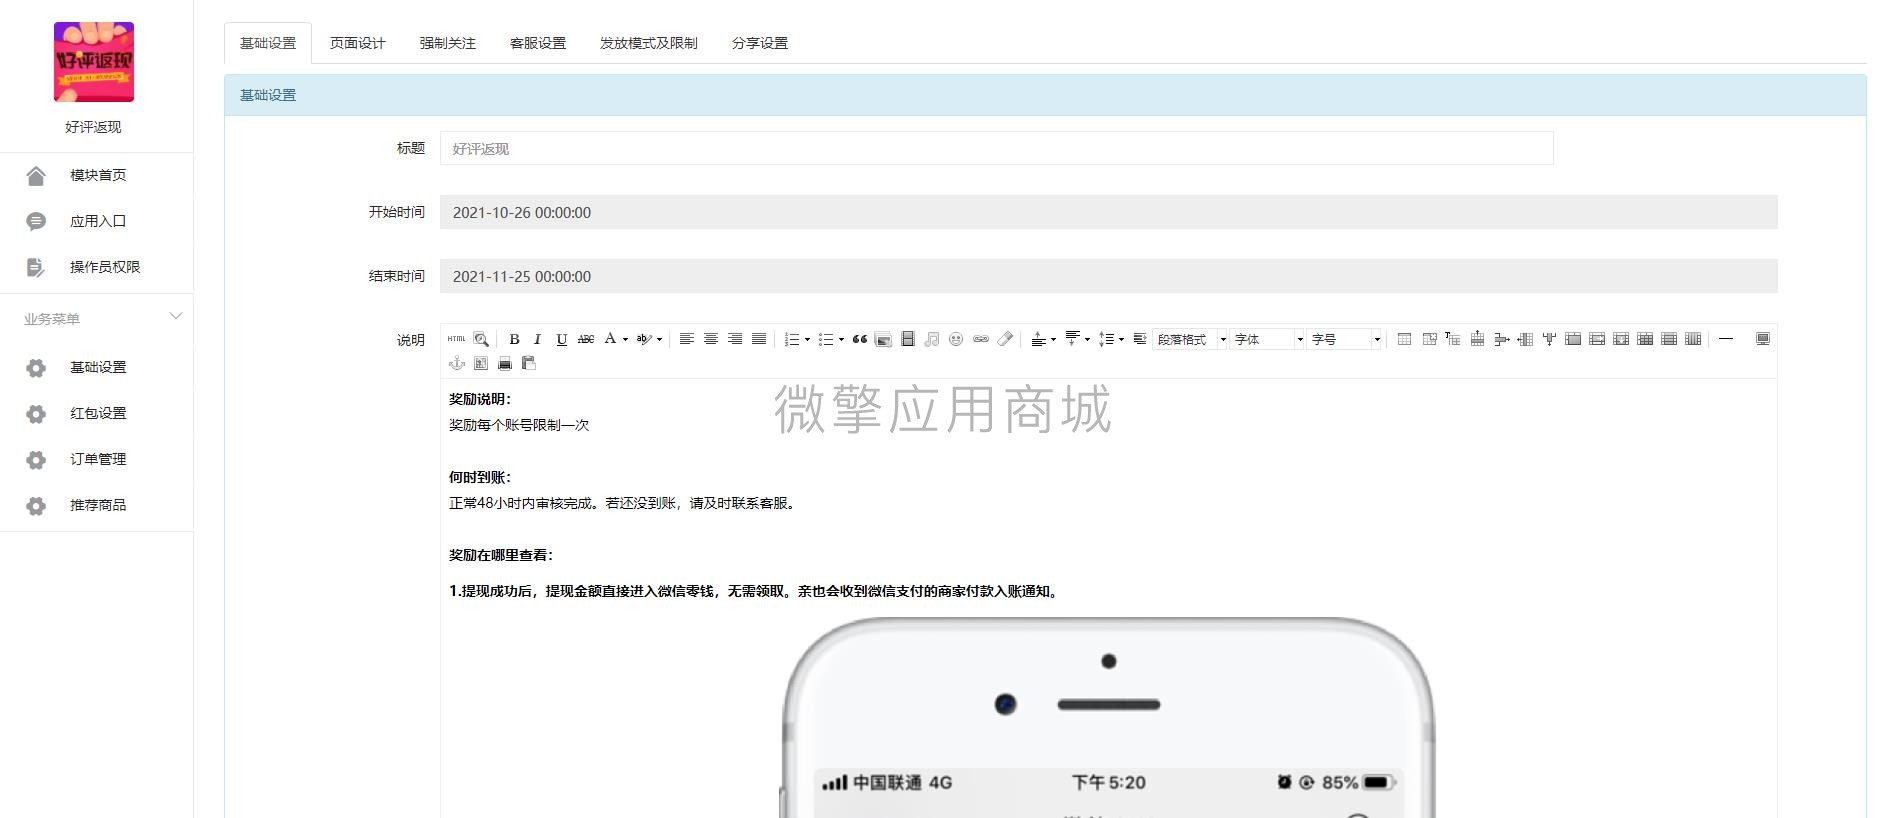Toggle fullscreen editor mode

pyautogui.click(x=1763, y=339)
